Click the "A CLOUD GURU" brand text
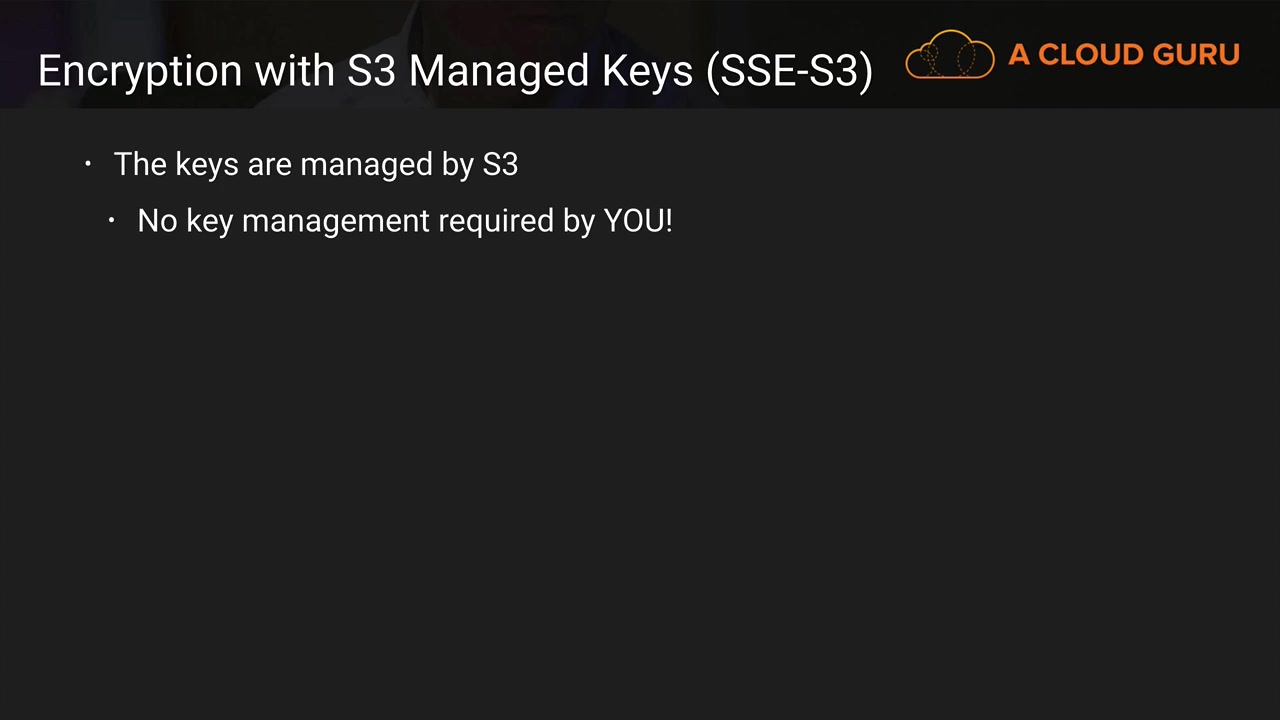 click(x=1123, y=55)
